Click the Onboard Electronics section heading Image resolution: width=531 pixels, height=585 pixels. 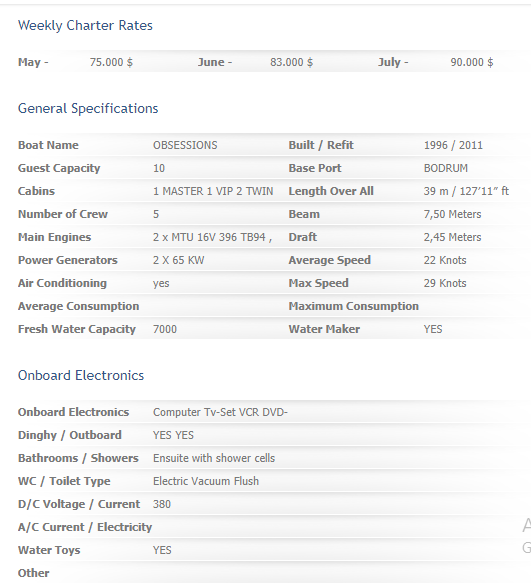[x=81, y=376]
